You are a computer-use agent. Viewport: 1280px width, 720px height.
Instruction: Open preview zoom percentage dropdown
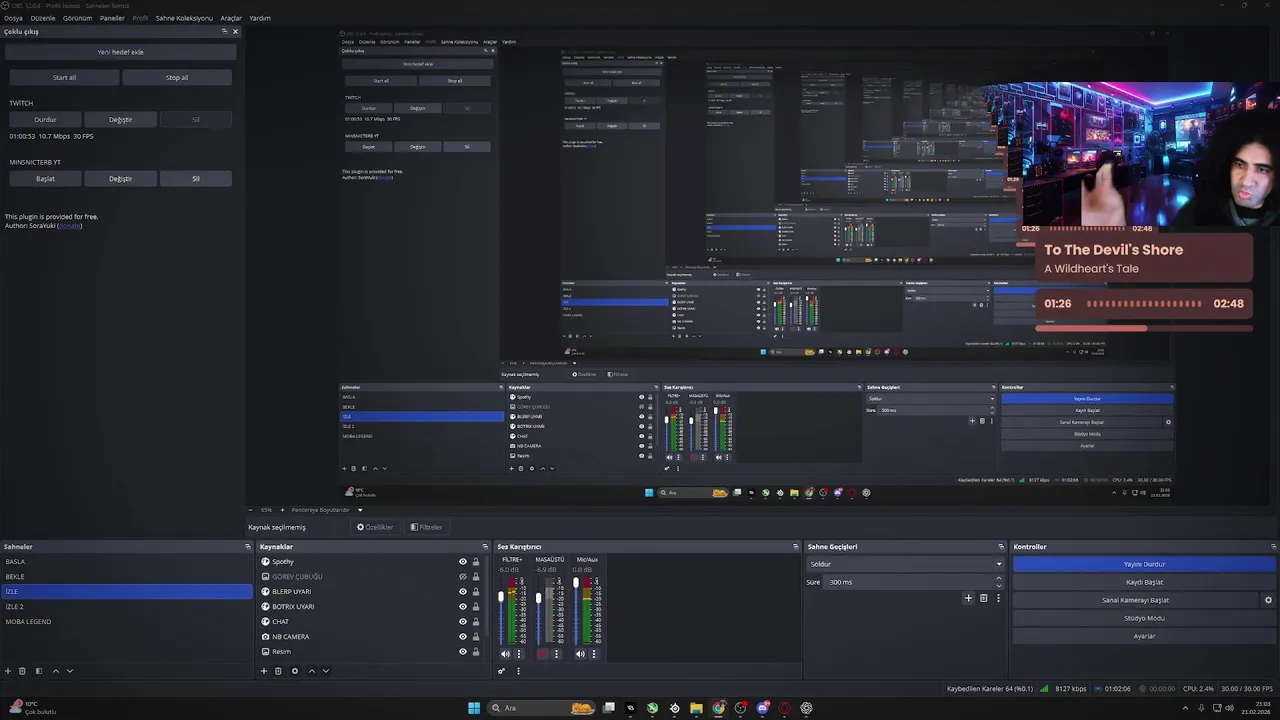click(x=267, y=510)
